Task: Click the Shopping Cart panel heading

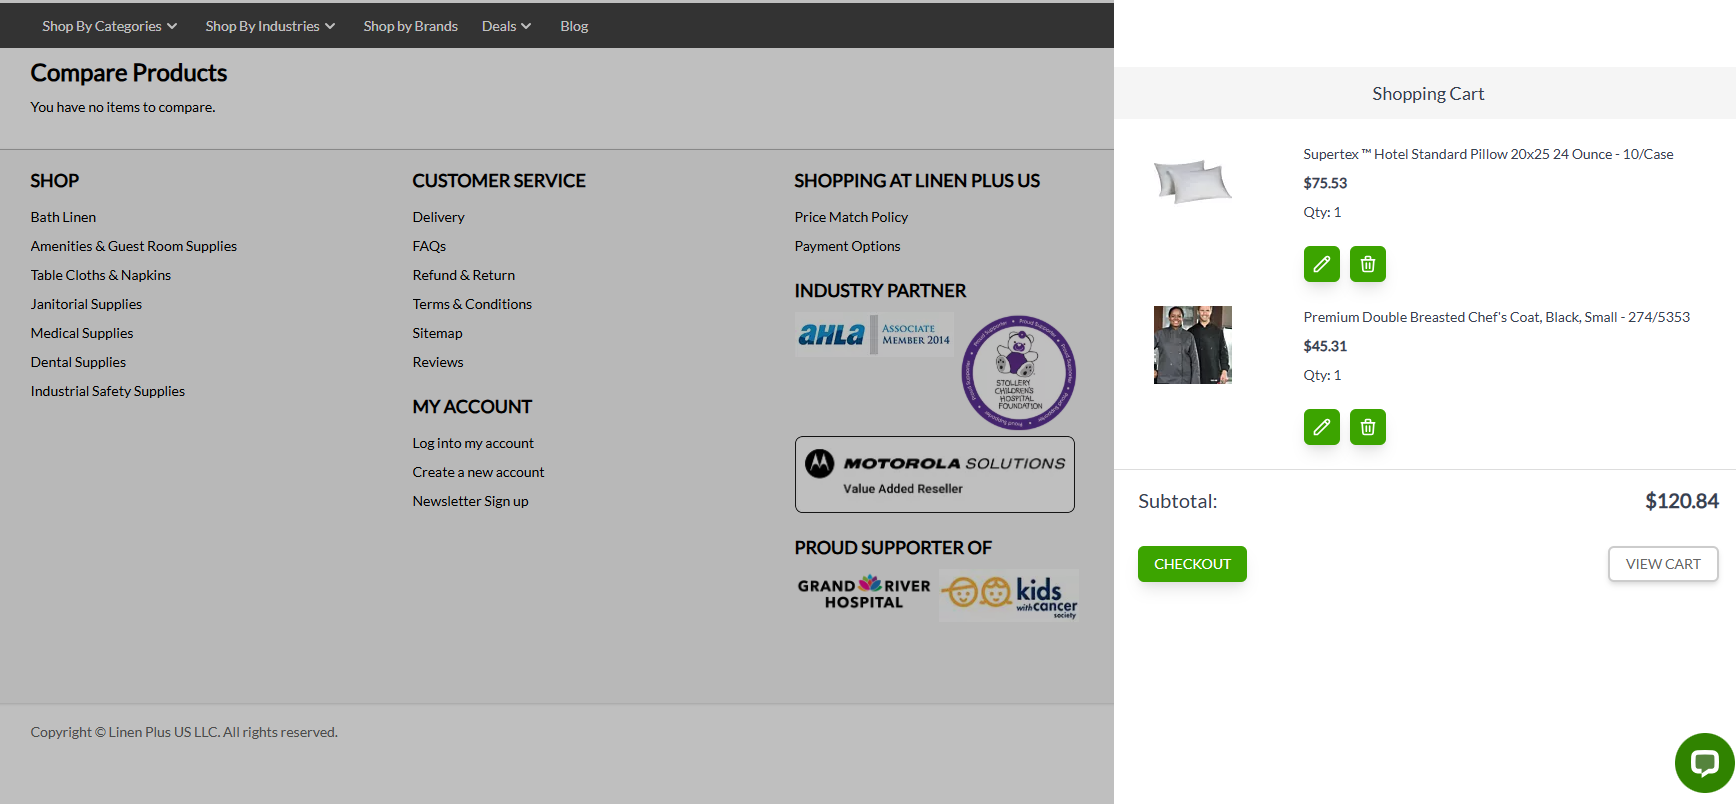Action: (x=1427, y=94)
